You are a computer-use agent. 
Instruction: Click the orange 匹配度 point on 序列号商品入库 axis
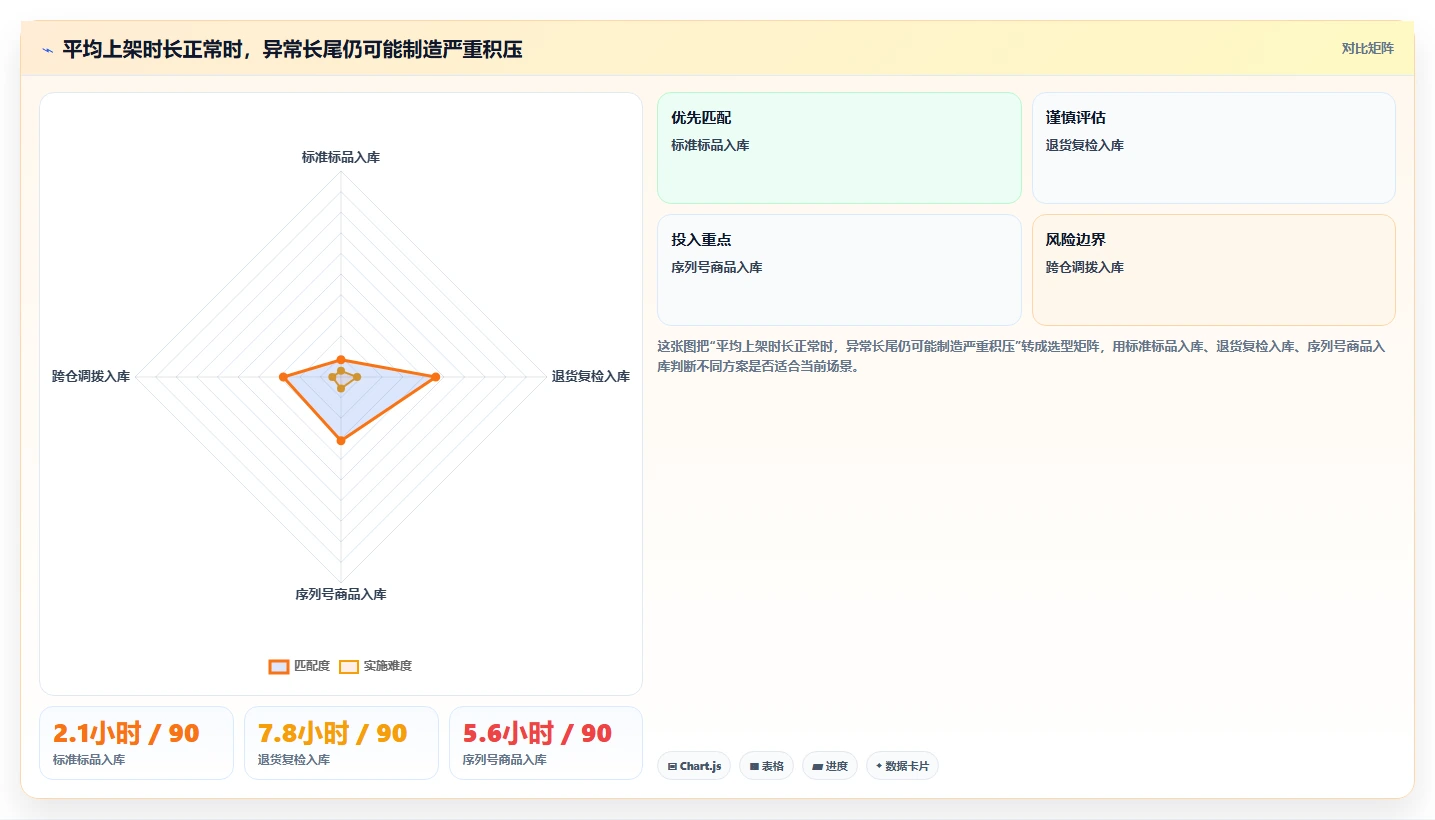pyautogui.click(x=341, y=440)
